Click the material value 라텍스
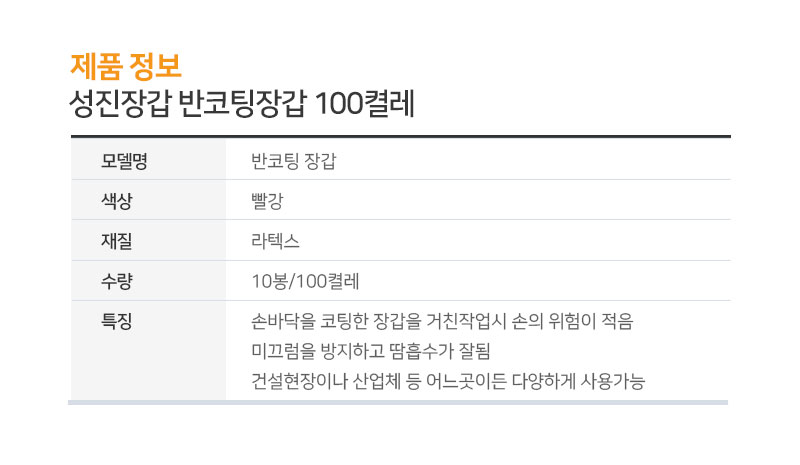Viewport: 800px width, 465px height. click(275, 241)
